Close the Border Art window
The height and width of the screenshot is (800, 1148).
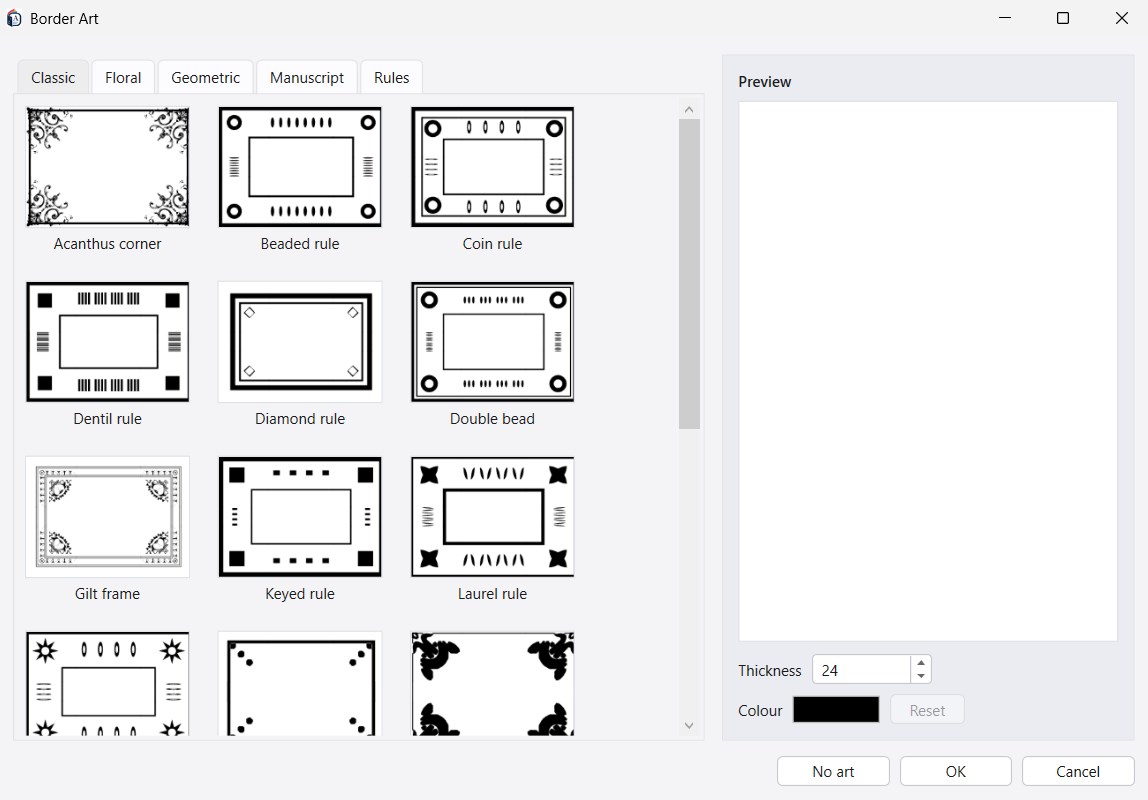pyautogui.click(x=1122, y=18)
